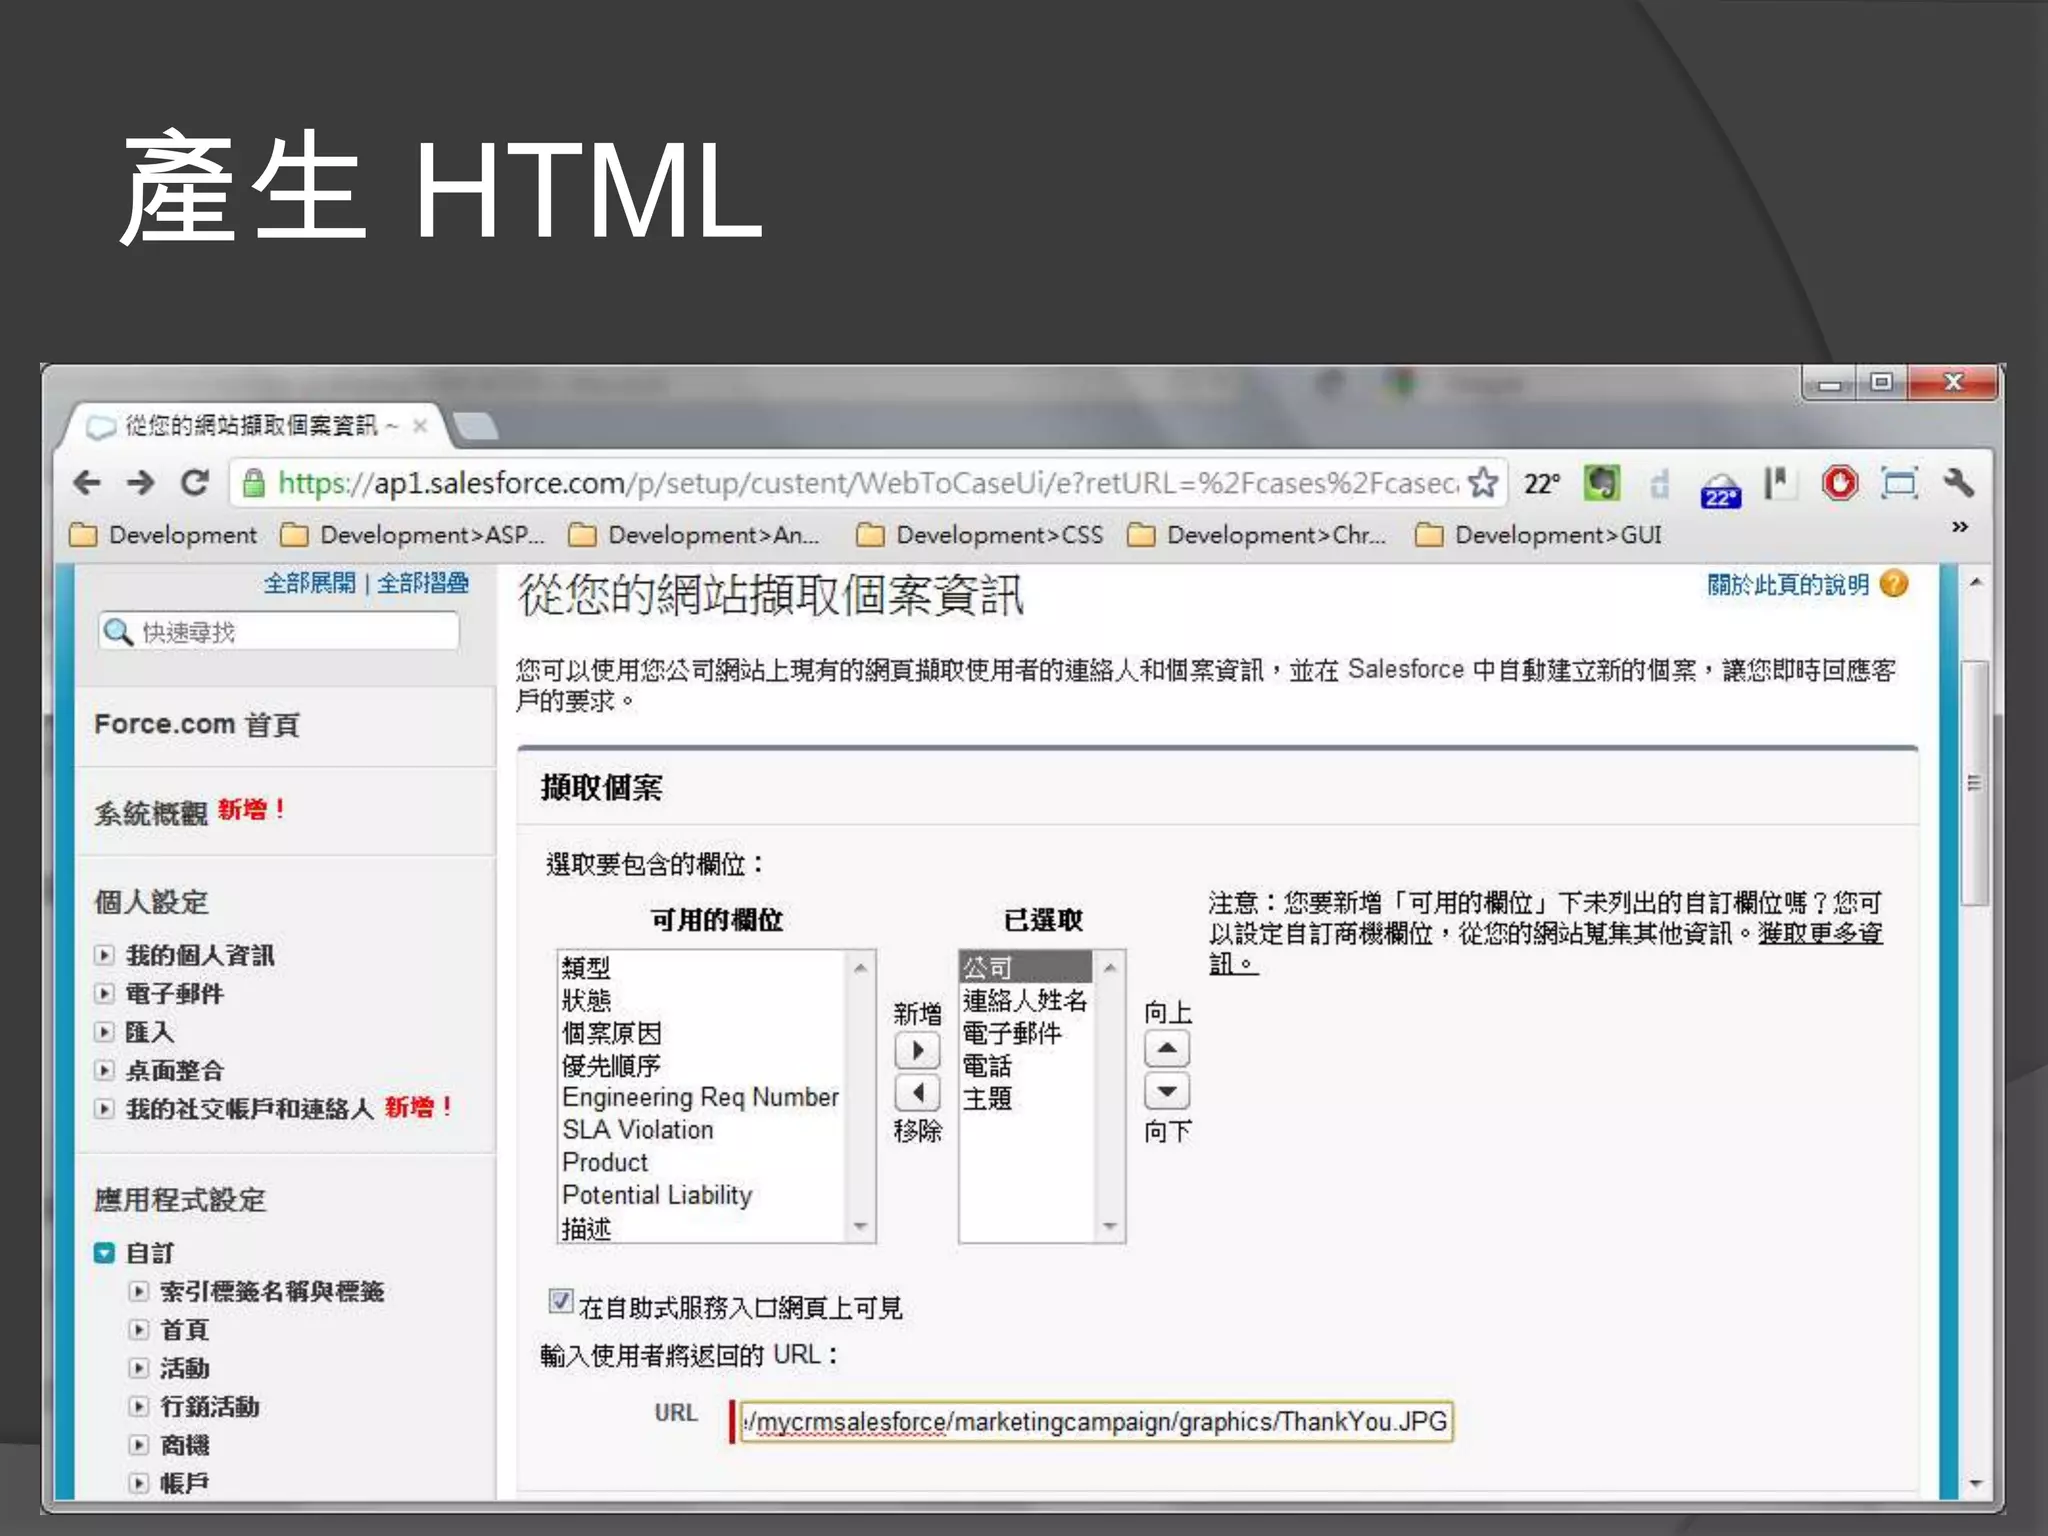Expand the 索引標籤名稱與標籤 node
Screen dimensions: 2048x1536
pos(139,1291)
